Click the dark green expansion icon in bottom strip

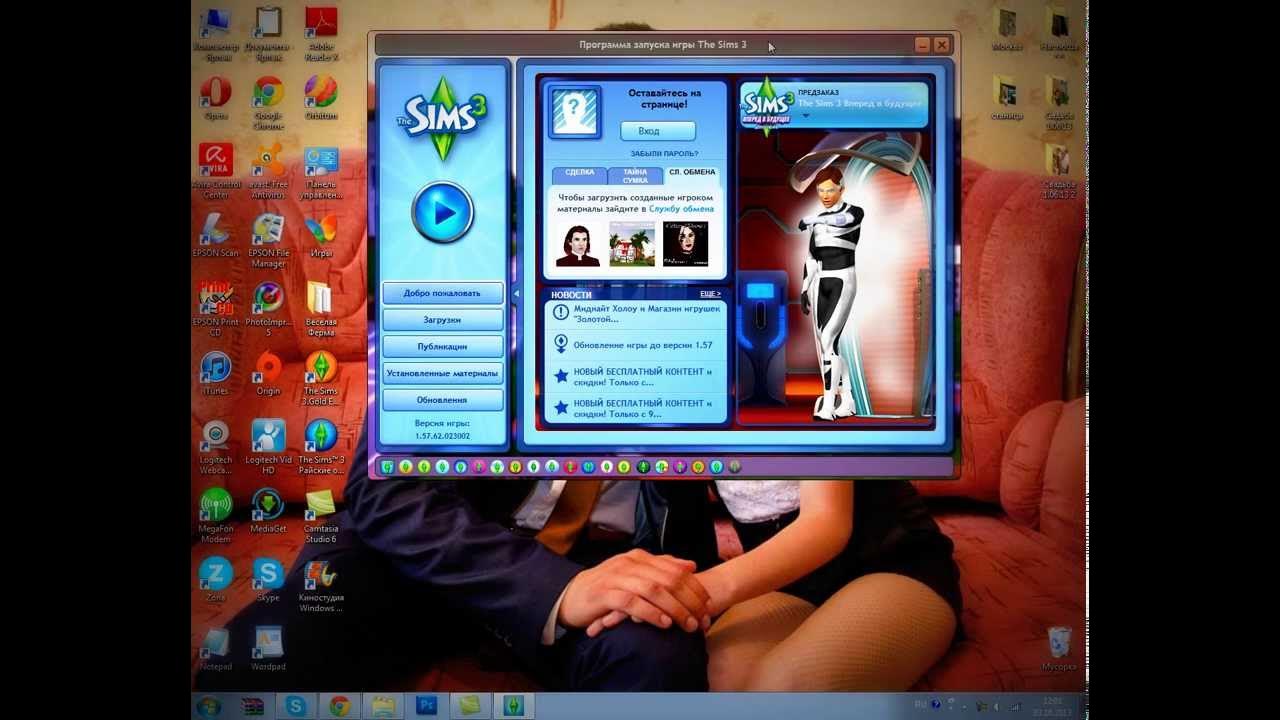click(x=643, y=466)
